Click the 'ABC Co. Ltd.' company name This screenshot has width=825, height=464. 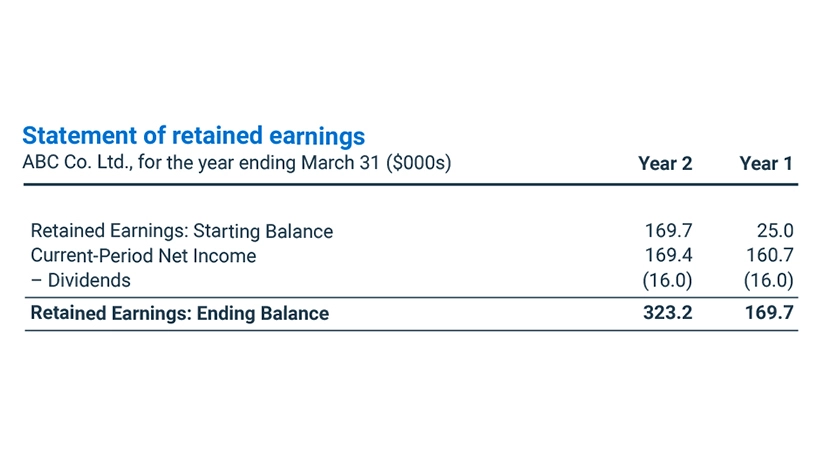point(68,162)
